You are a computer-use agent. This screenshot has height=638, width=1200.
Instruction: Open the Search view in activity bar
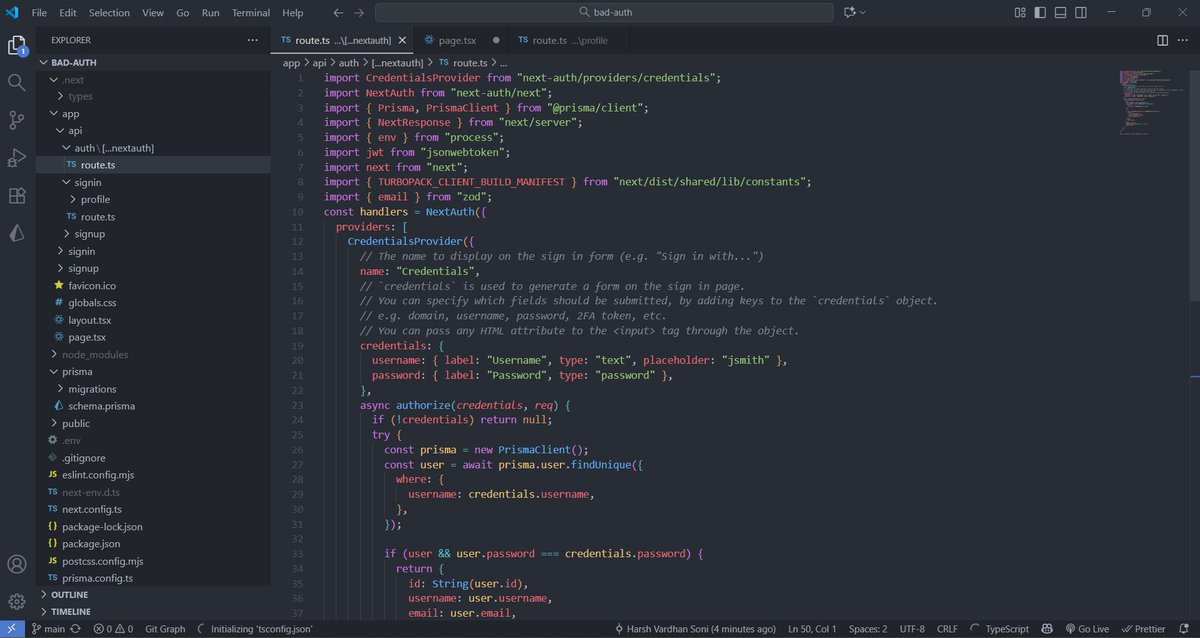16,83
